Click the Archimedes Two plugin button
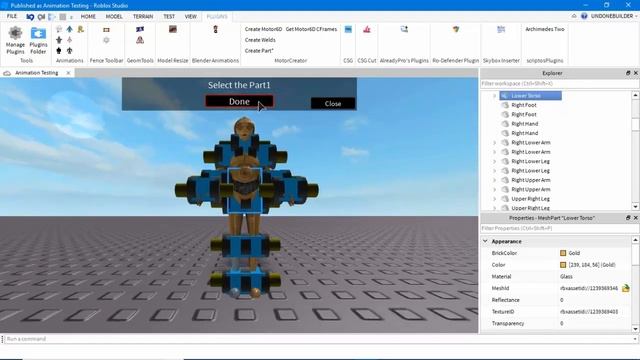Image resolution: width=640 pixels, height=360 pixels. [544, 29]
